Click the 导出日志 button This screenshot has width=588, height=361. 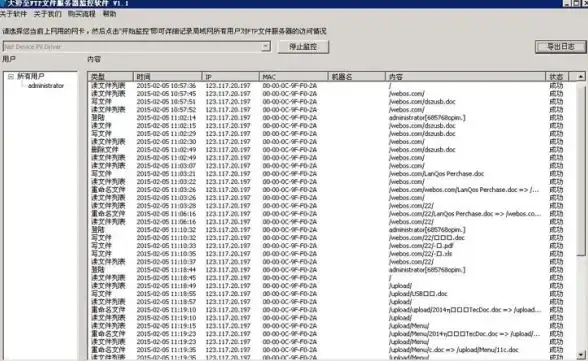pyautogui.click(x=561, y=47)
